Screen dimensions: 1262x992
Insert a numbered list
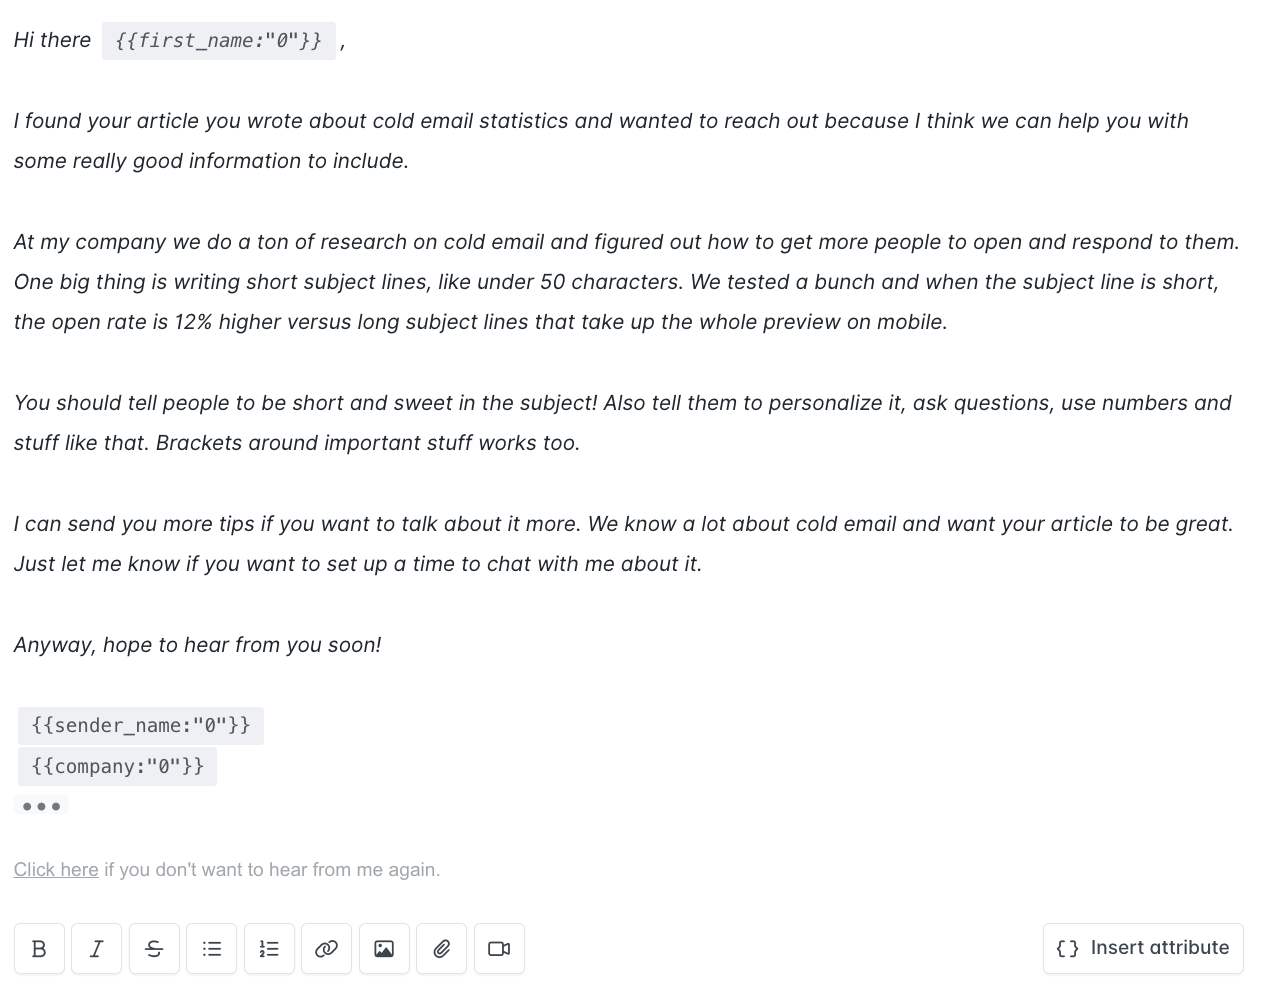click(x=269, y=948)
